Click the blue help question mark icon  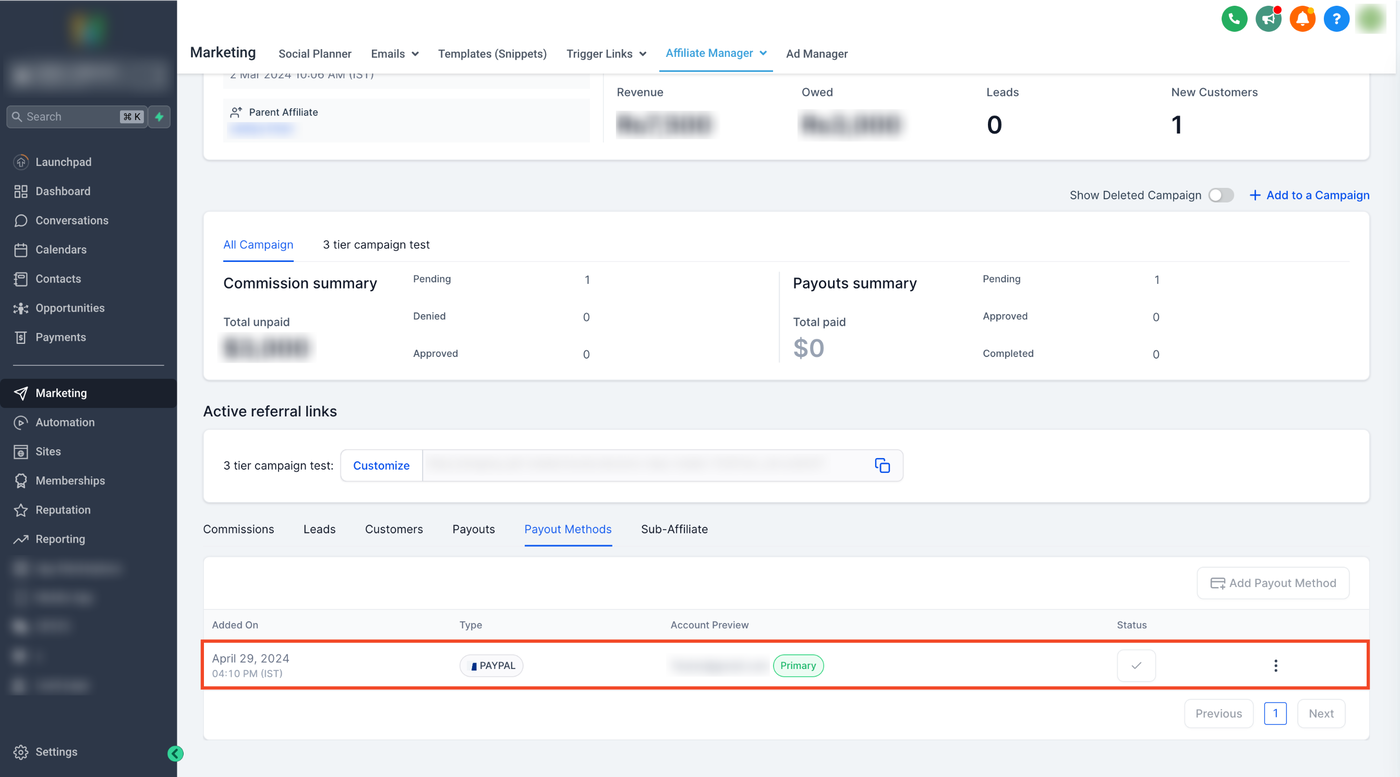pyautogui.click(x=1336, y=18)
